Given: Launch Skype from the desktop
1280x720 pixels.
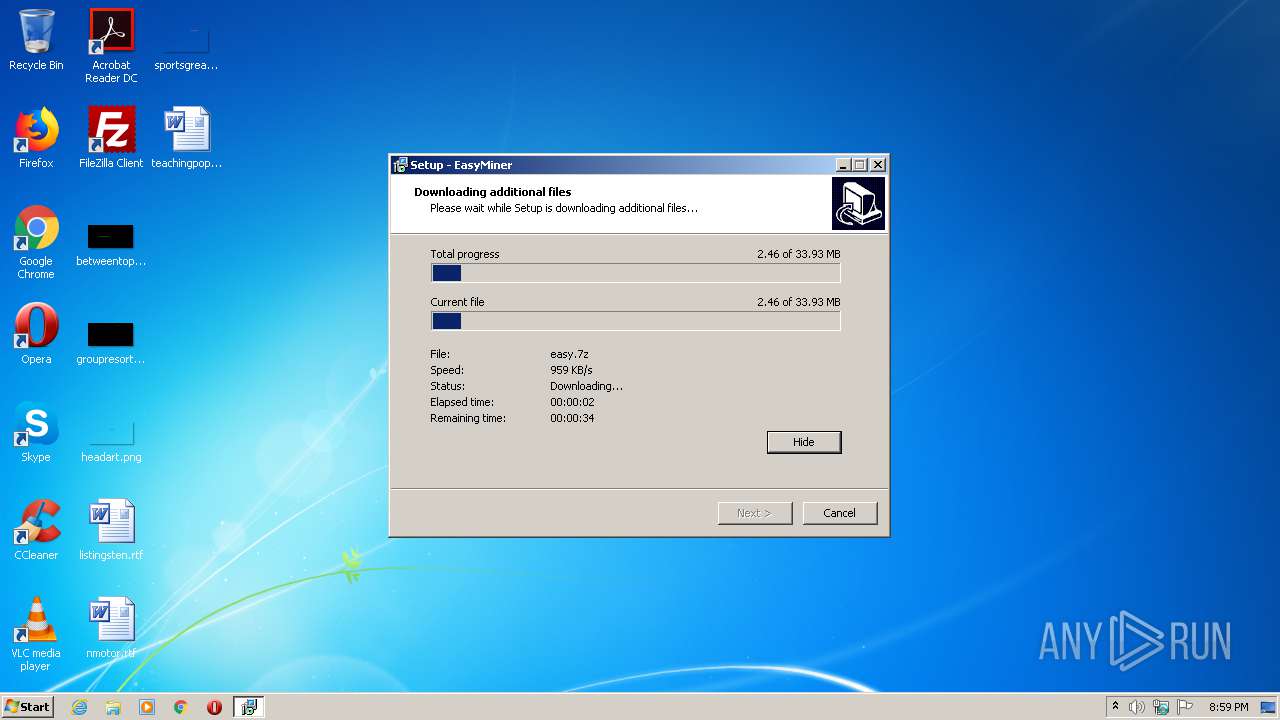Looking at the screenshot, I should pyautogui.click(x=36, y=432).
